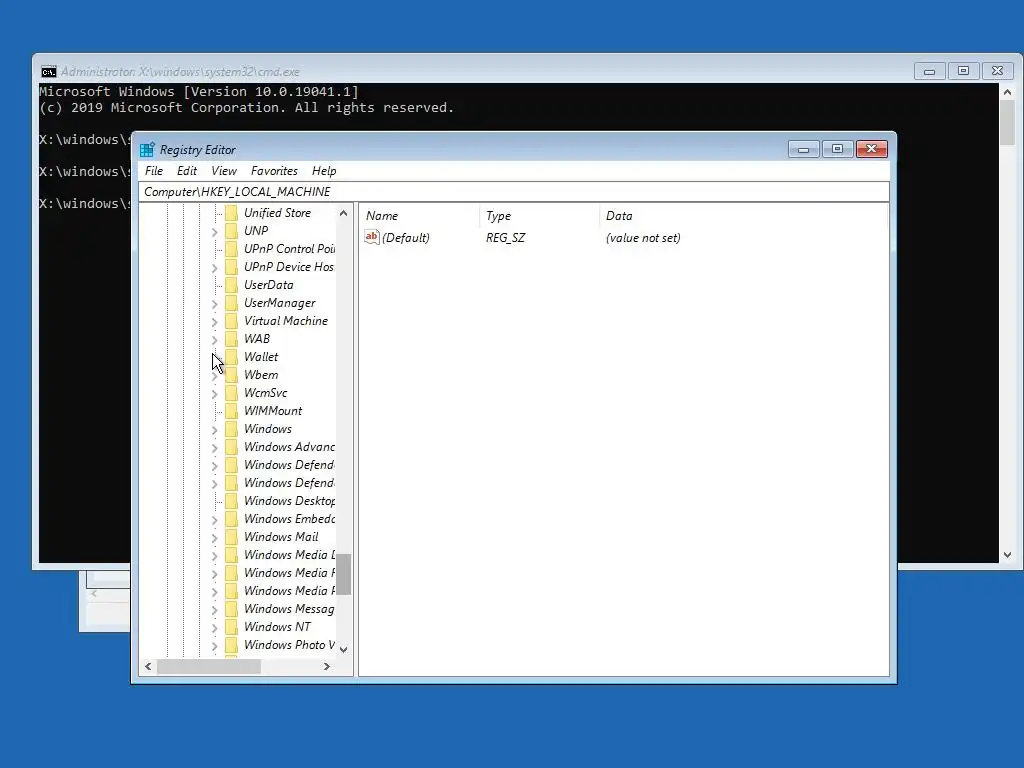Sort values by the Type column header
Viewport: 1024px width, 768px height.
539,216
